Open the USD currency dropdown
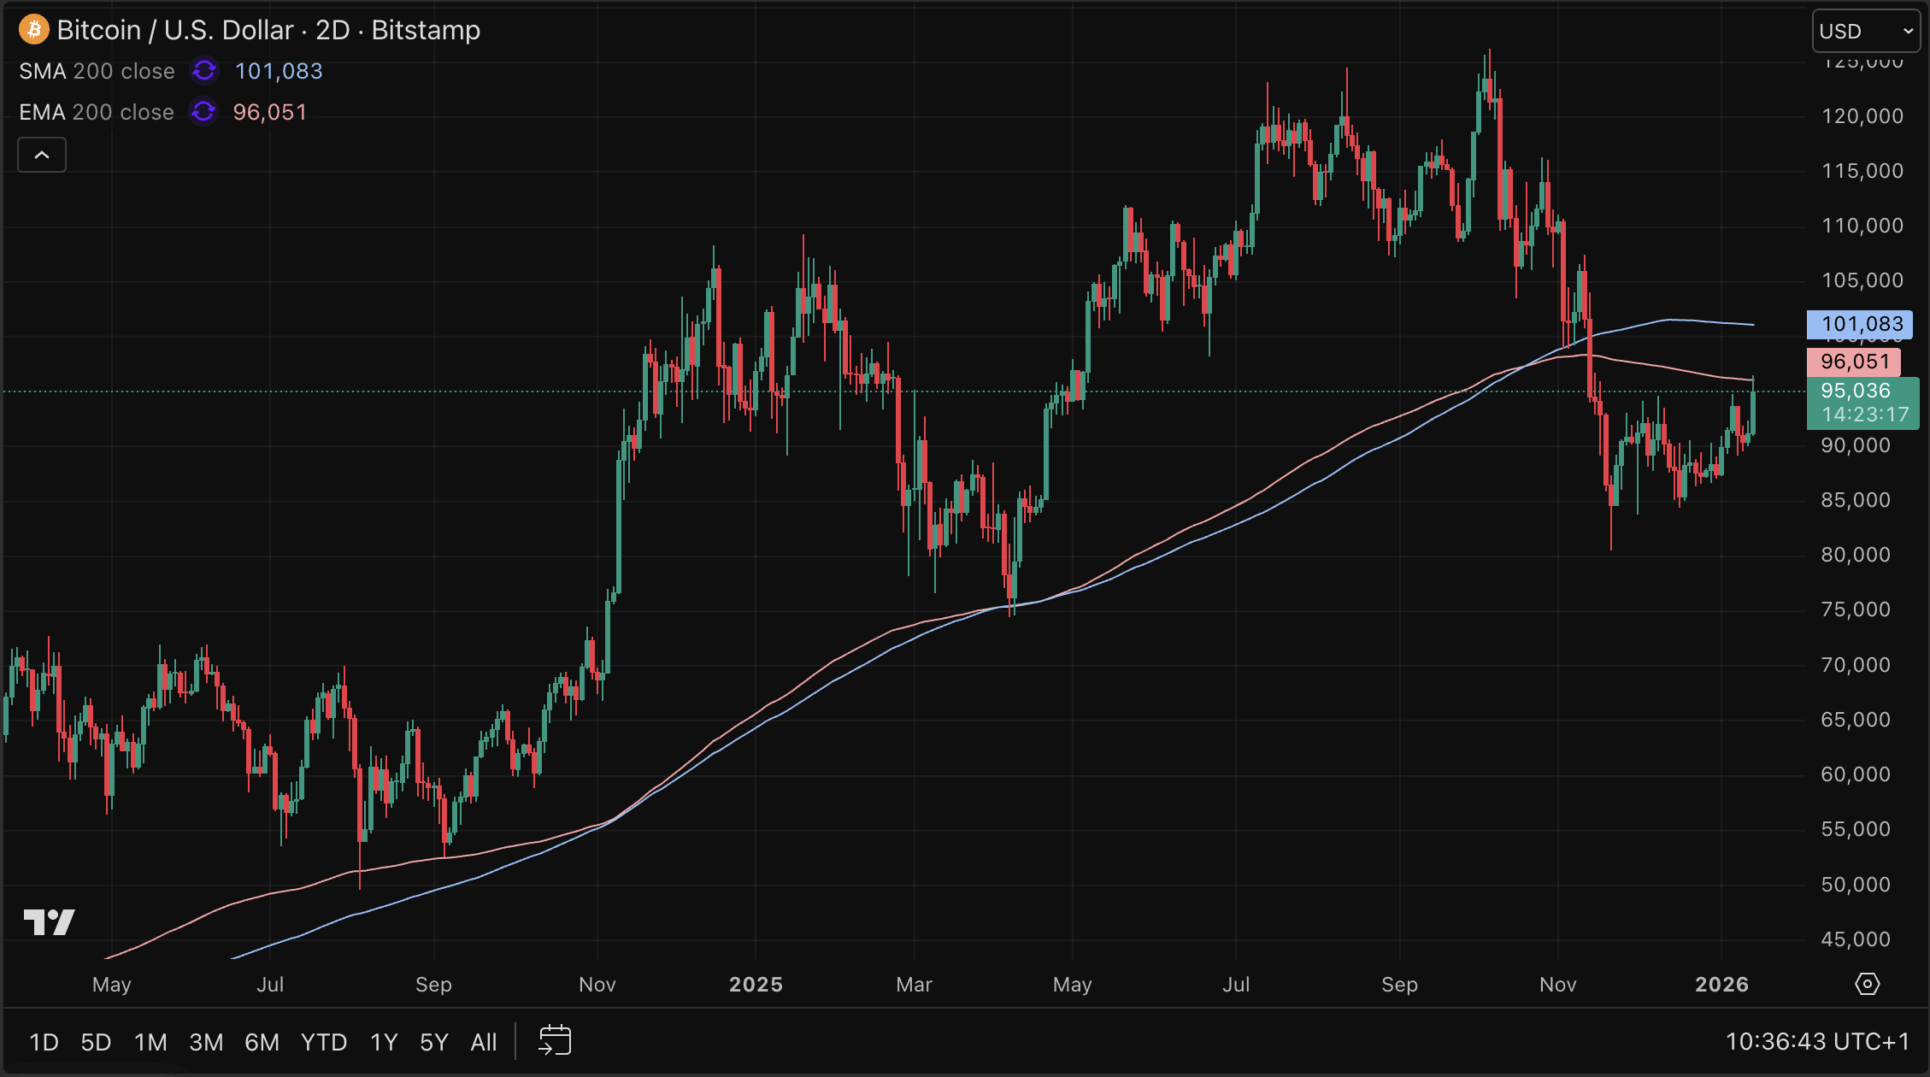Image resolution: width=1930 pixels, height=1077 pixels. (1865, 31)
